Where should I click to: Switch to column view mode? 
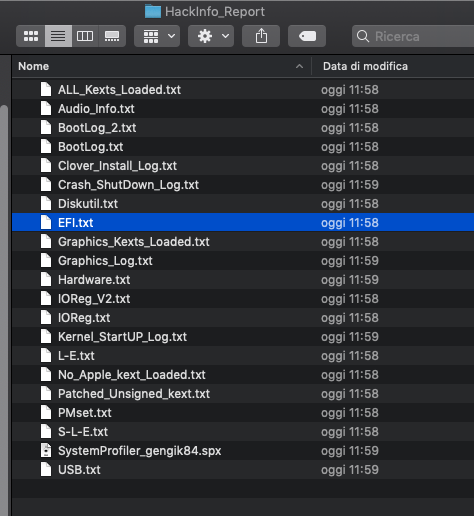pyautogui.click(x=85, y=36)
